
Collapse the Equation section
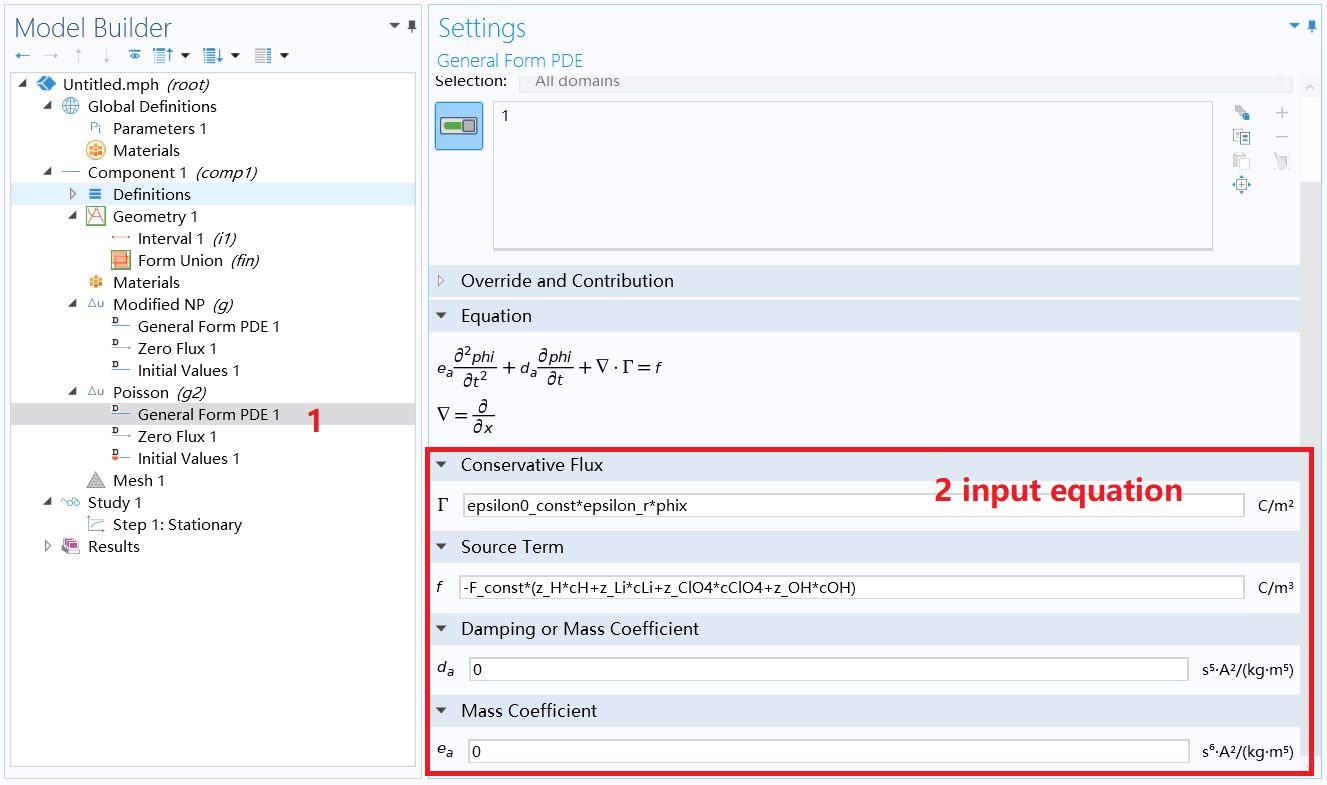(x=442, y=315)
